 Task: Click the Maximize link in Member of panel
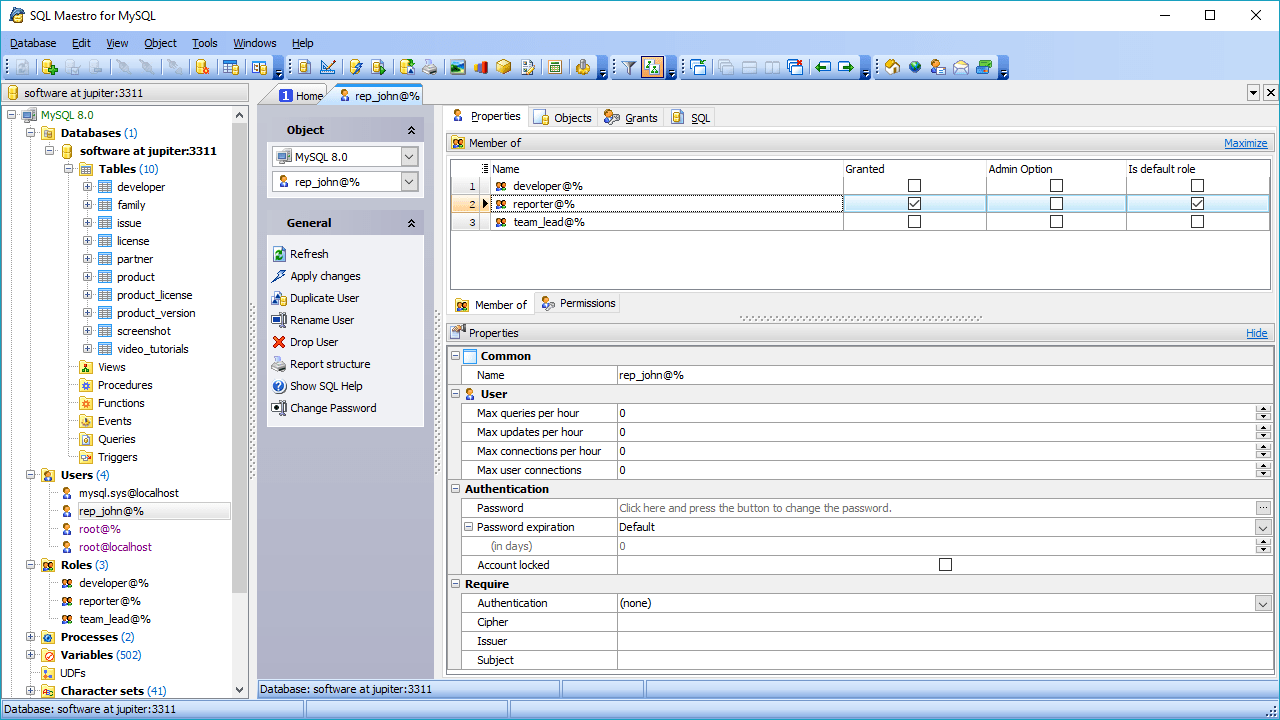tap(1245, 143)
